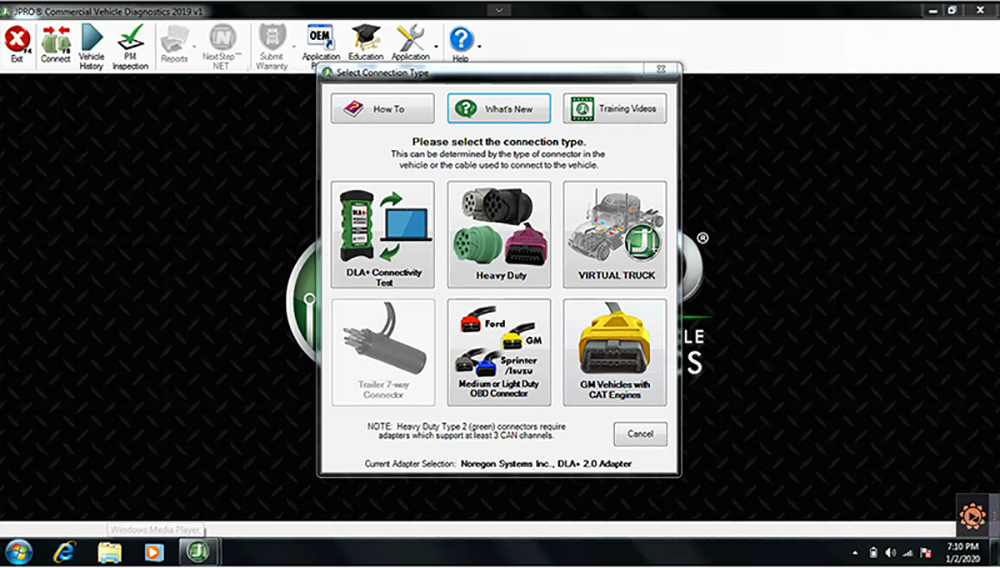The height and width of the screenshot is (568, 1000).
Task: Open File Explorer from taskbar
Action: pyautogui.click(x=109, y=552)
